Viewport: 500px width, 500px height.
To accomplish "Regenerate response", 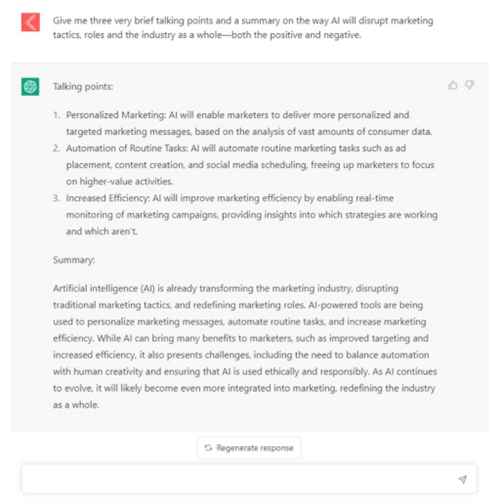I will 249,448.
